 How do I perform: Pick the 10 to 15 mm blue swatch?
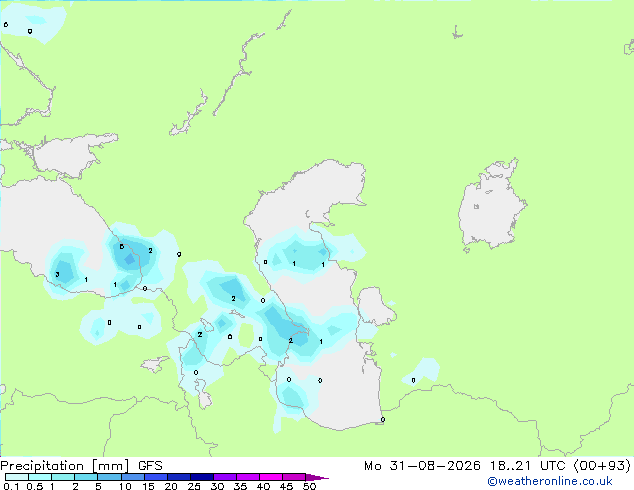pyautogui.click(x=132, y=477)
